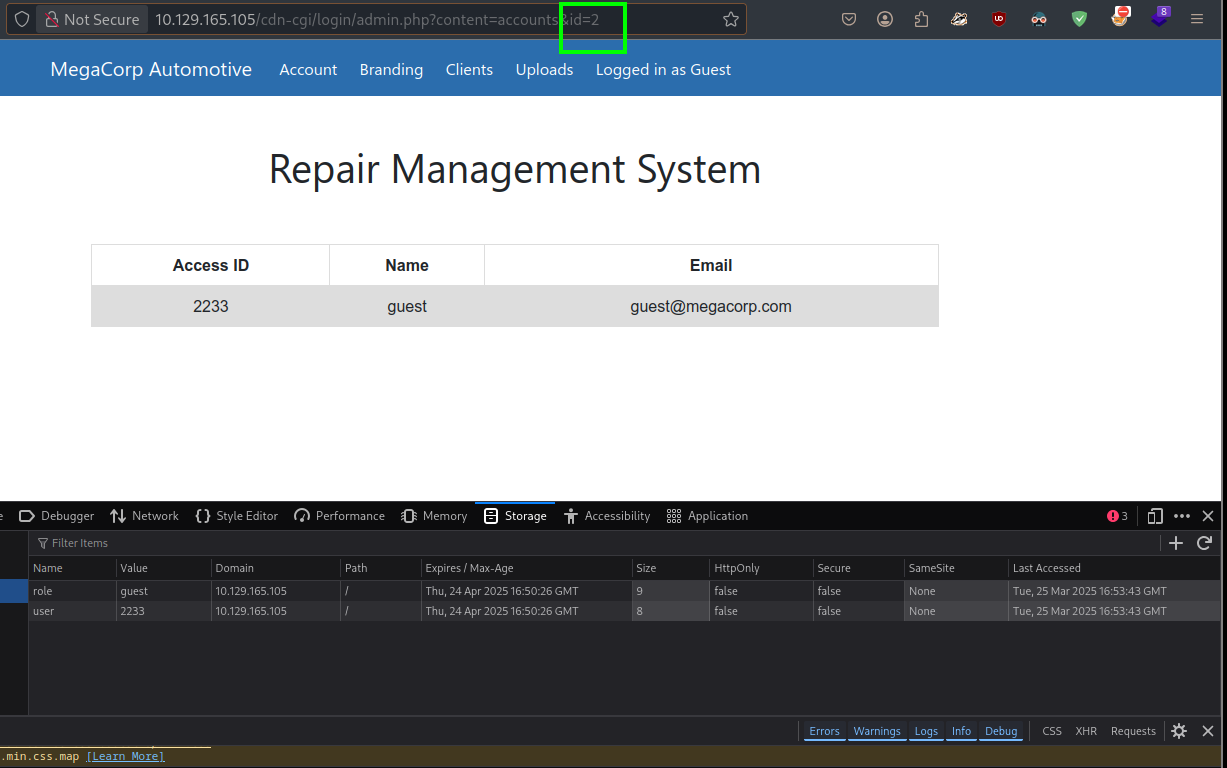This screenshot has height=768, width=1227.
Task: Sort cookies by the Name column header
Action: pyautogui.click(x=72, y=568)
